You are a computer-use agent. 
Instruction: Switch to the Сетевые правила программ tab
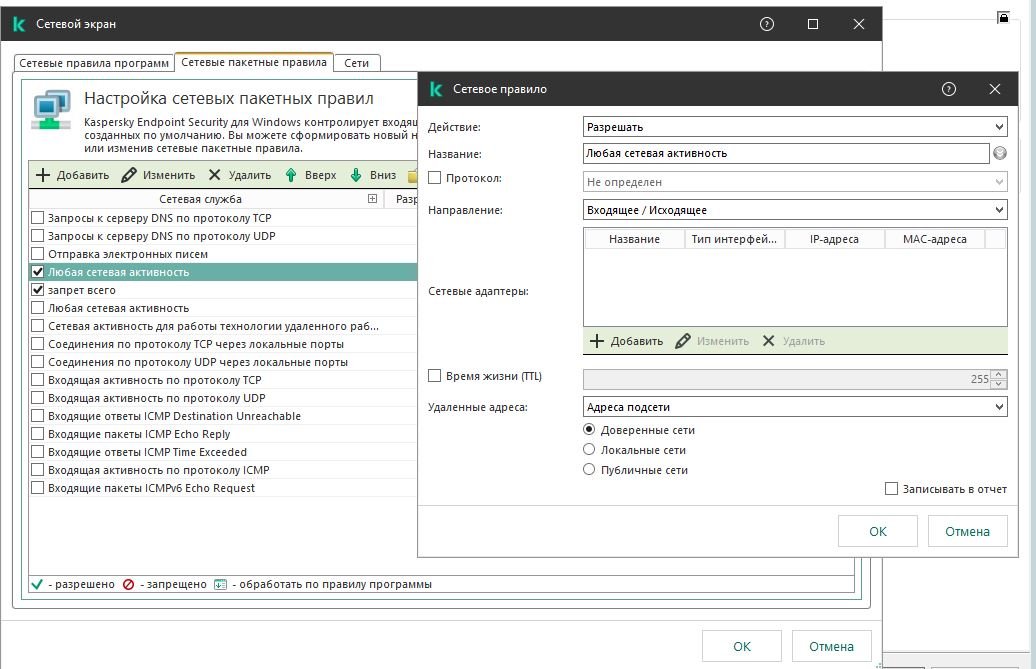pos(94,63)
